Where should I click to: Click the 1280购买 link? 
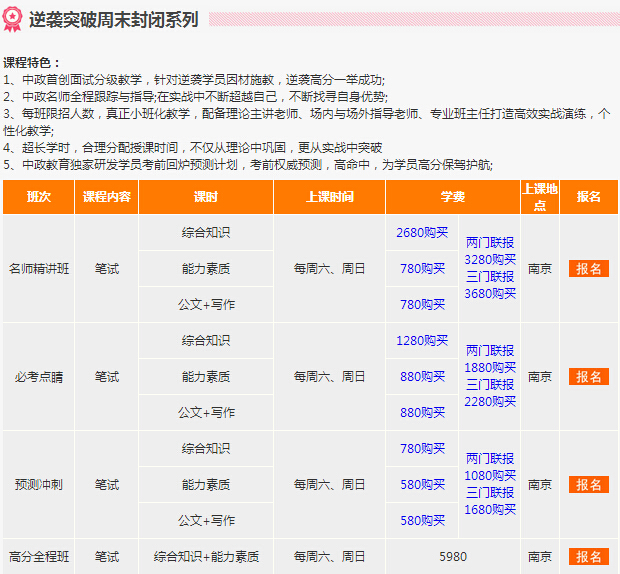click(420, 341)
